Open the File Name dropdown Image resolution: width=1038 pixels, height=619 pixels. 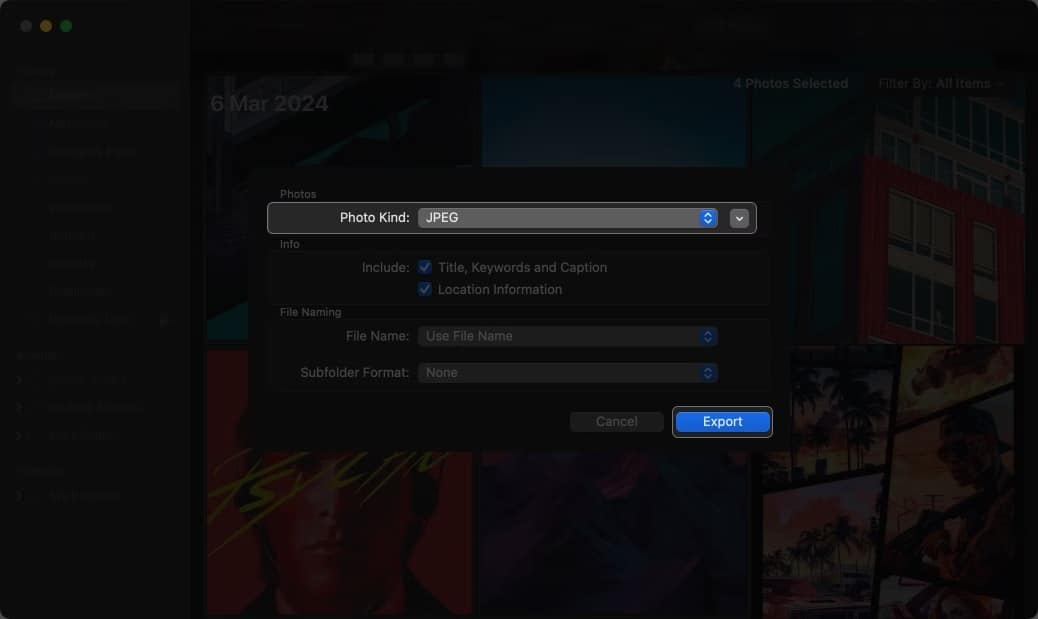point(567,336)
